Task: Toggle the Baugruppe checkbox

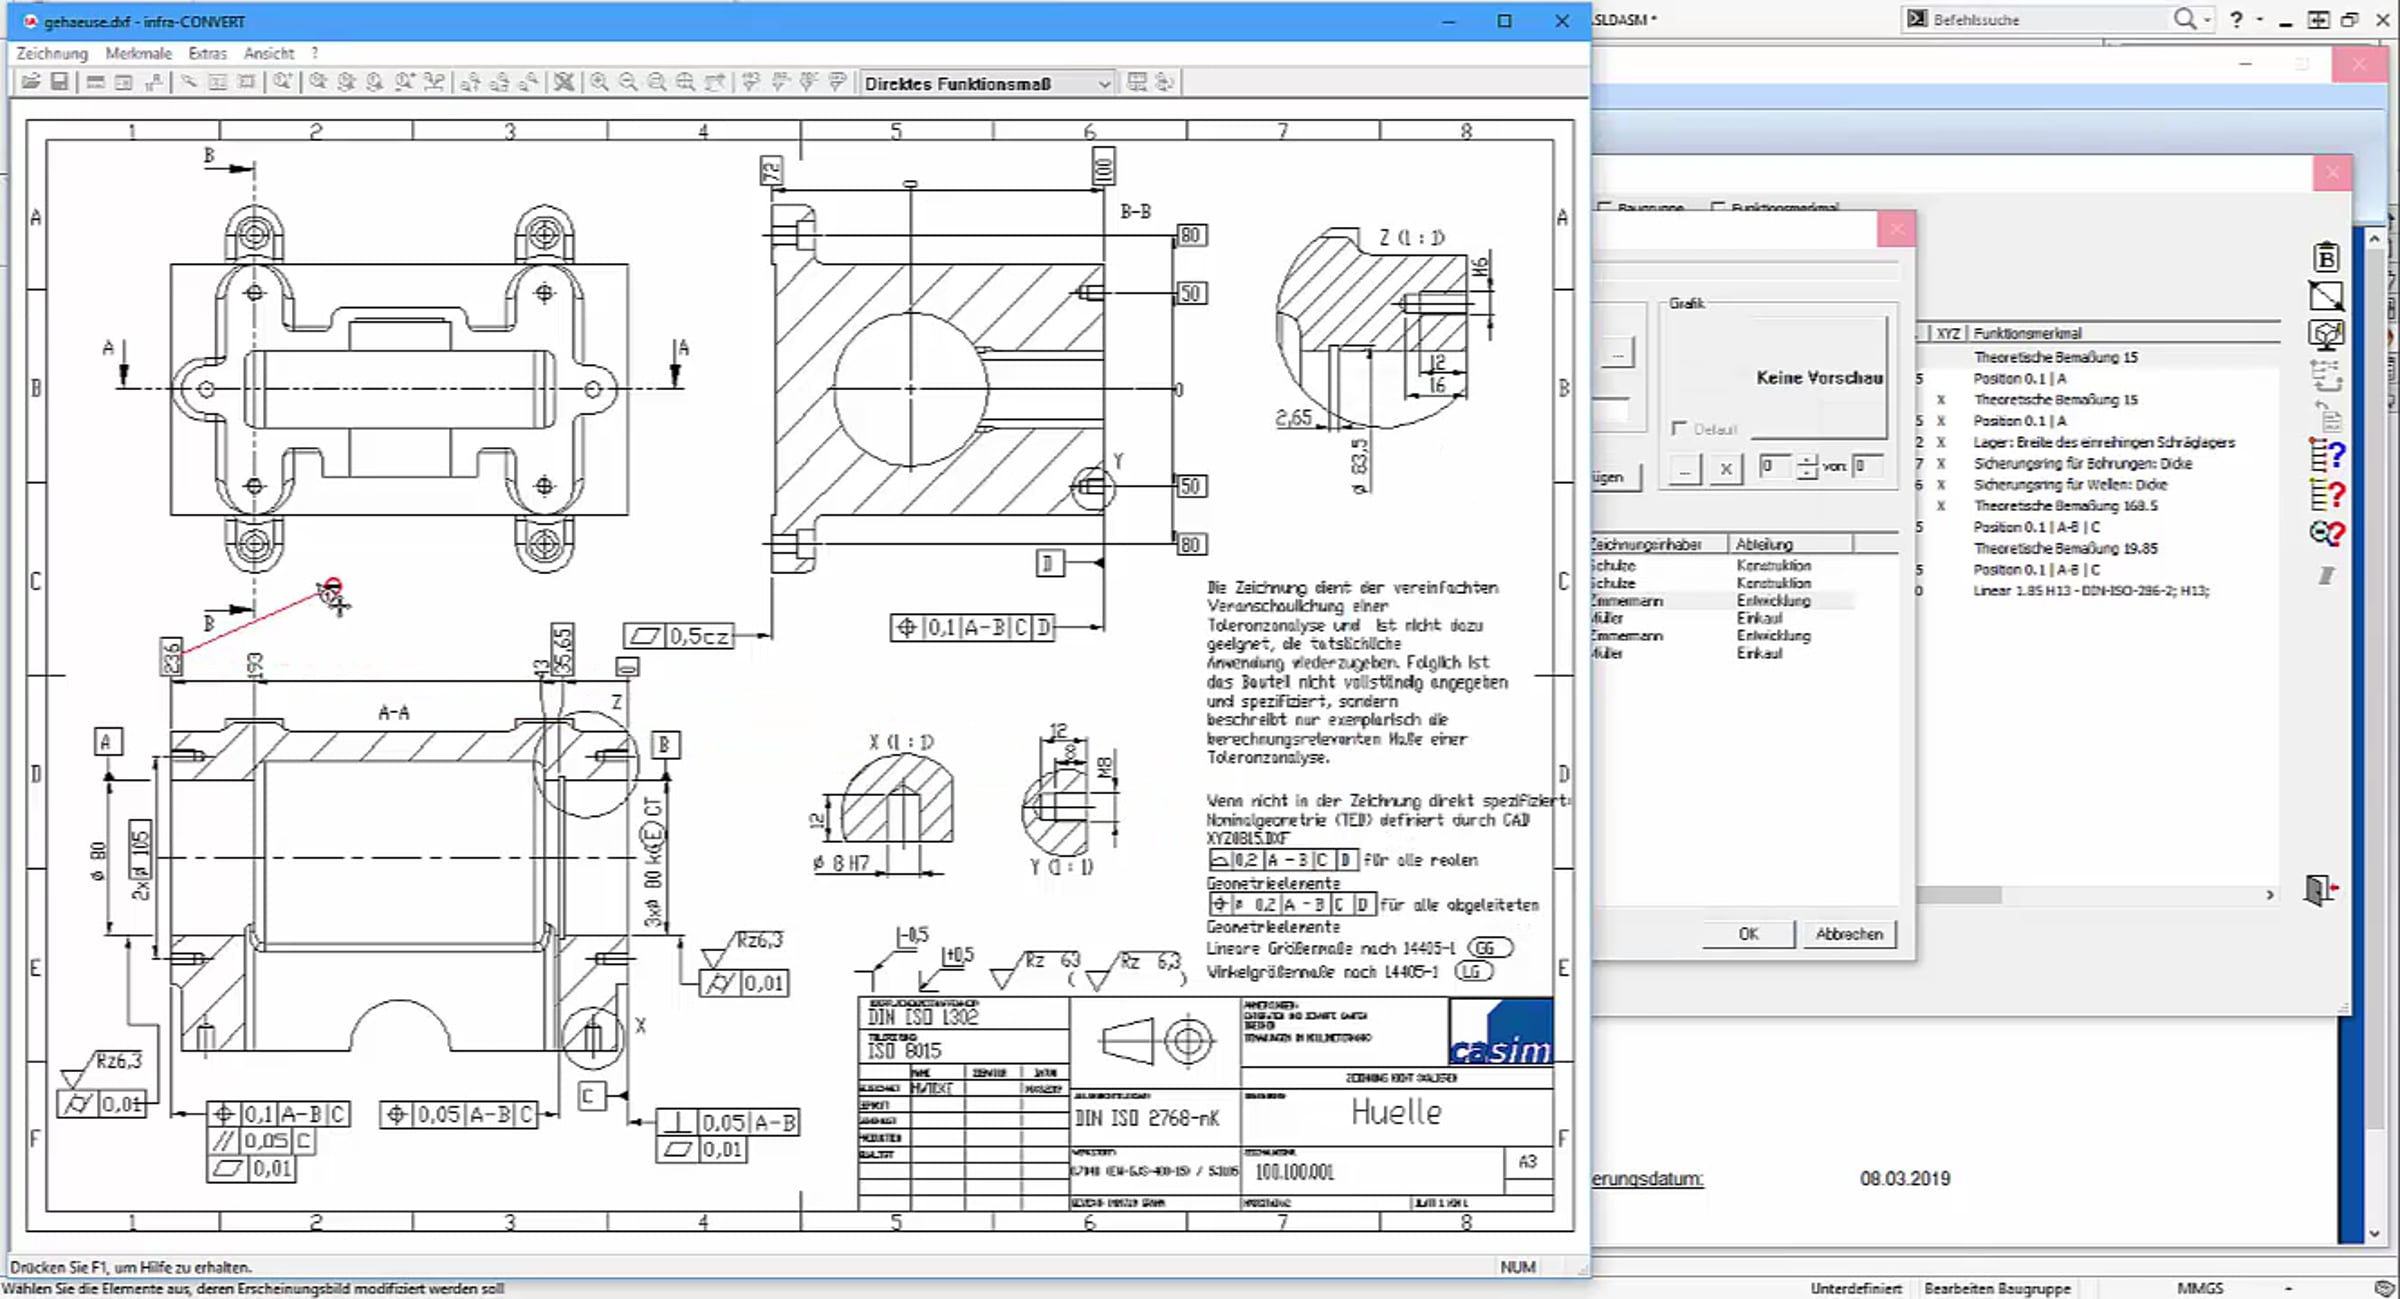Action: pyautogui.click(x=1605, y=208)
